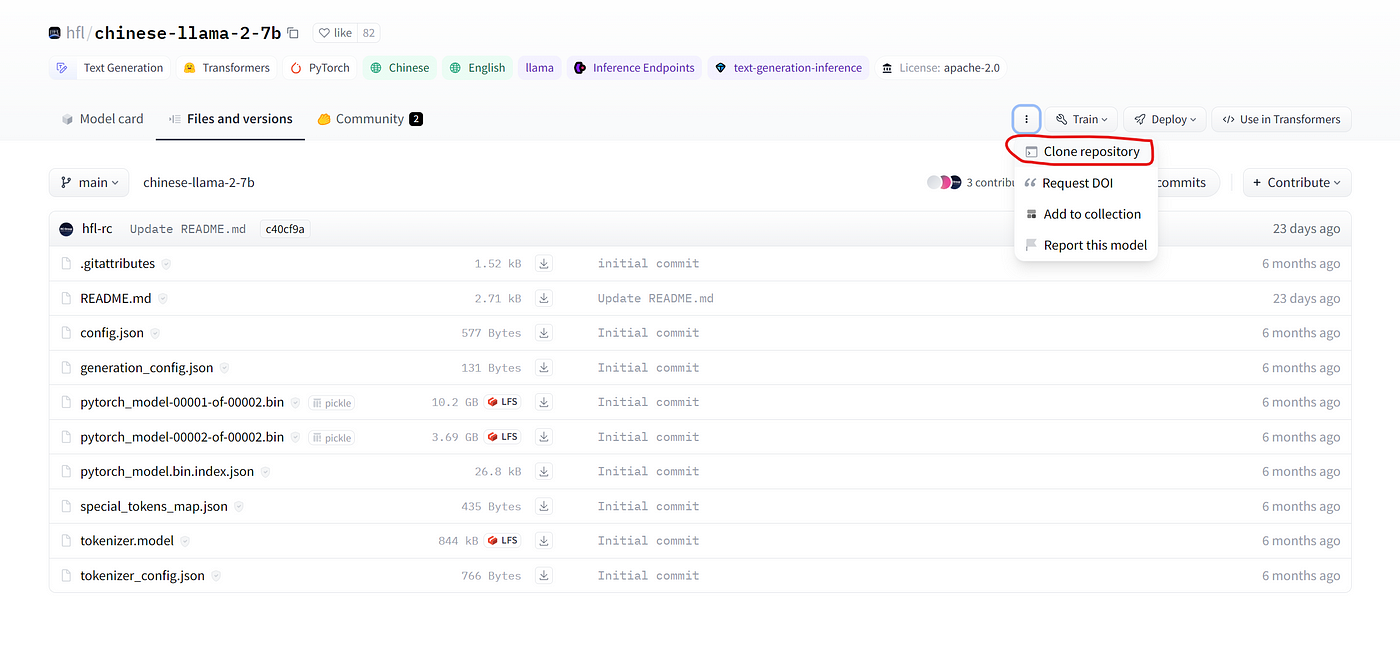The height and width of the screenshot is (664, 1400).
Task: Expand the main branch dropdown
Action: [x=89, y=183]
